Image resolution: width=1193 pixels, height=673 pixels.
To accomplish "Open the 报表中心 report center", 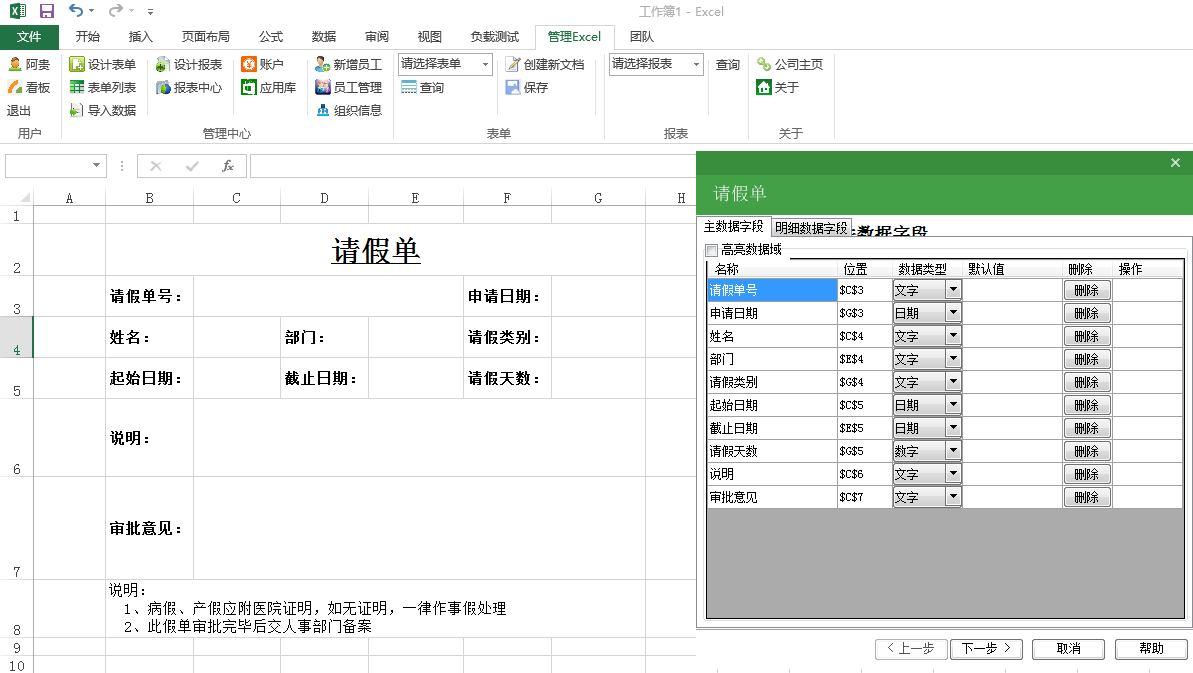I will [189, 87].
